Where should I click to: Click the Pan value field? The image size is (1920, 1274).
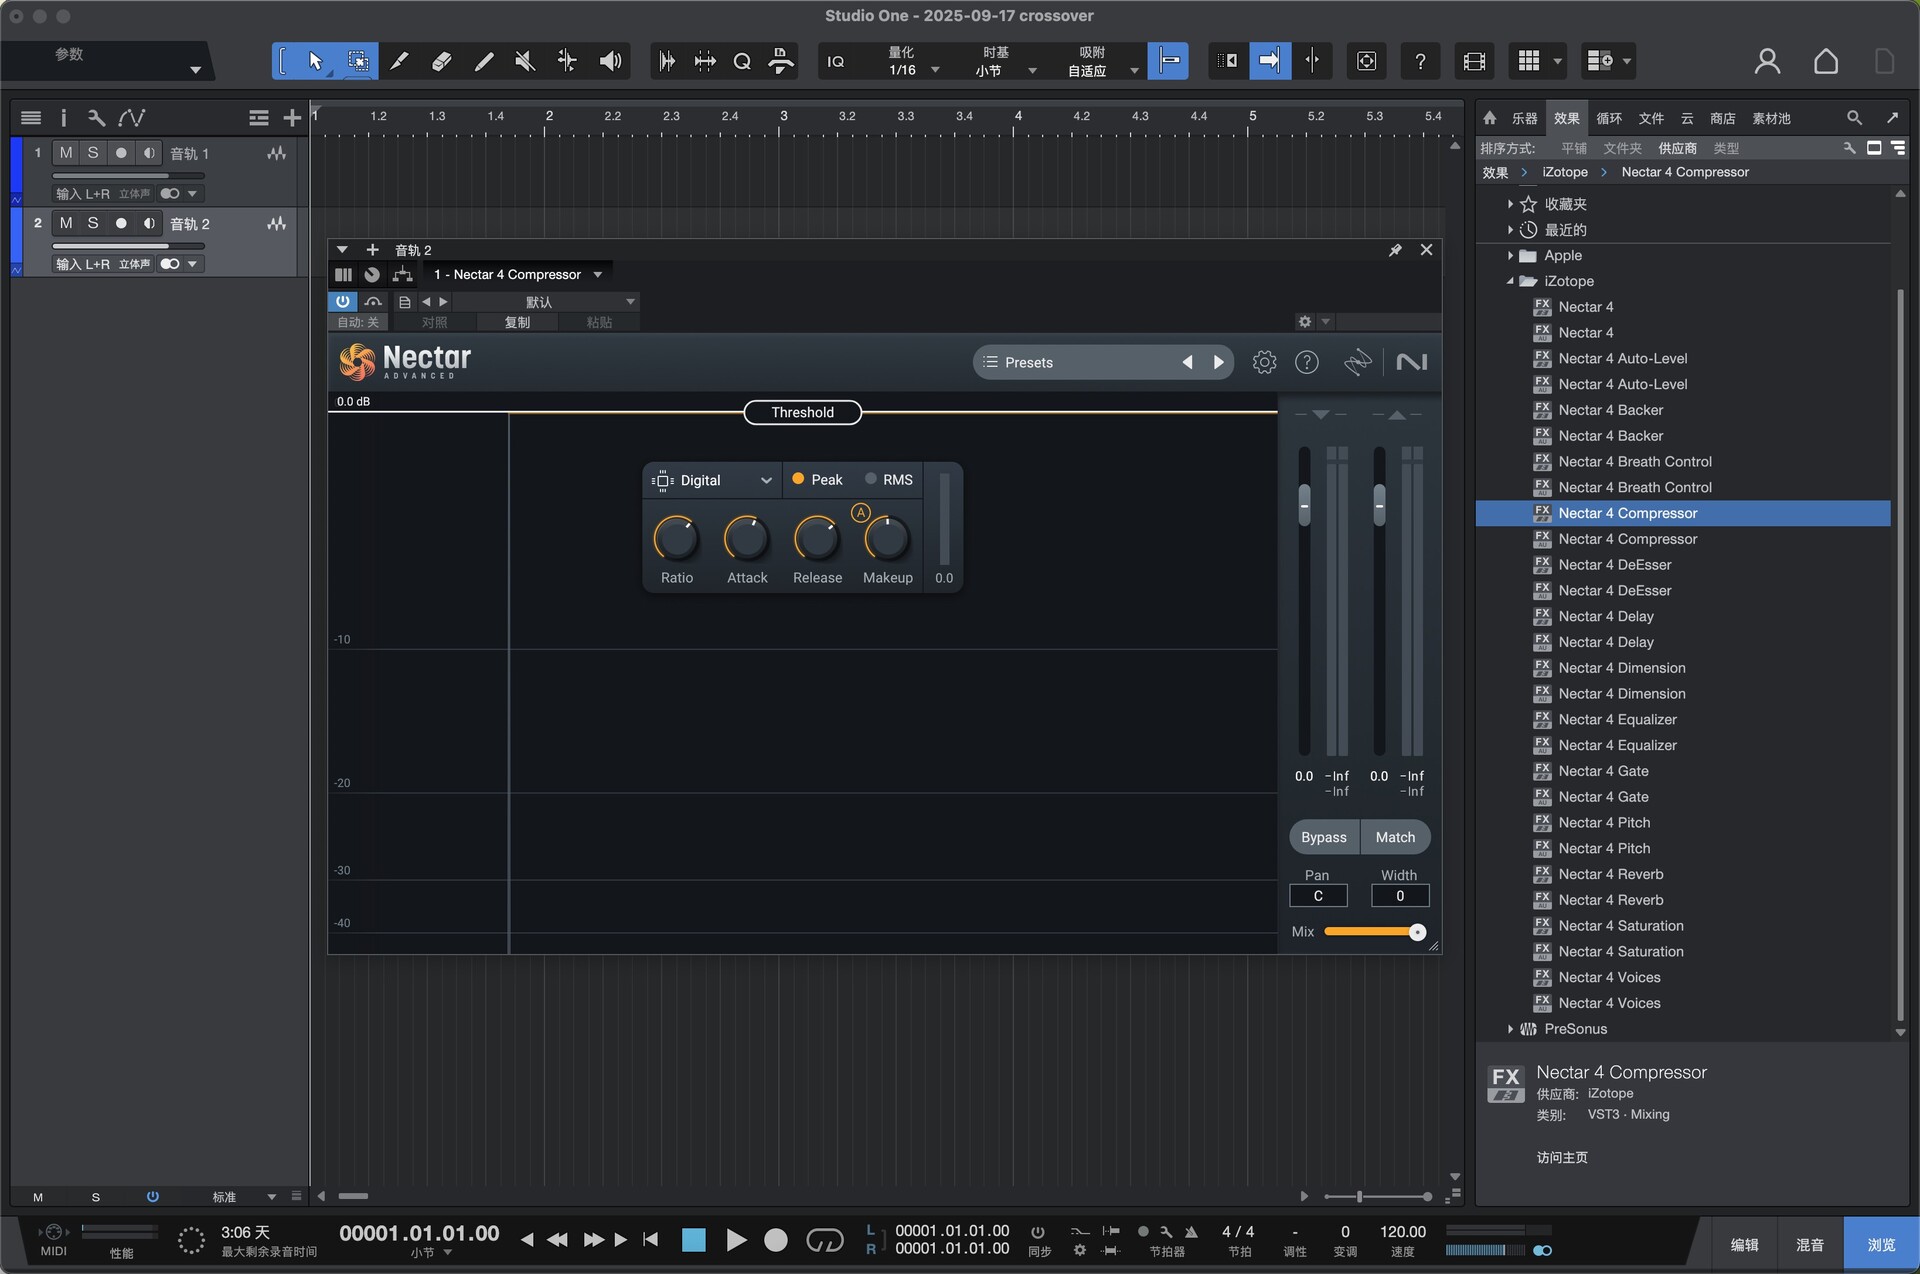tap(1318, 896)
